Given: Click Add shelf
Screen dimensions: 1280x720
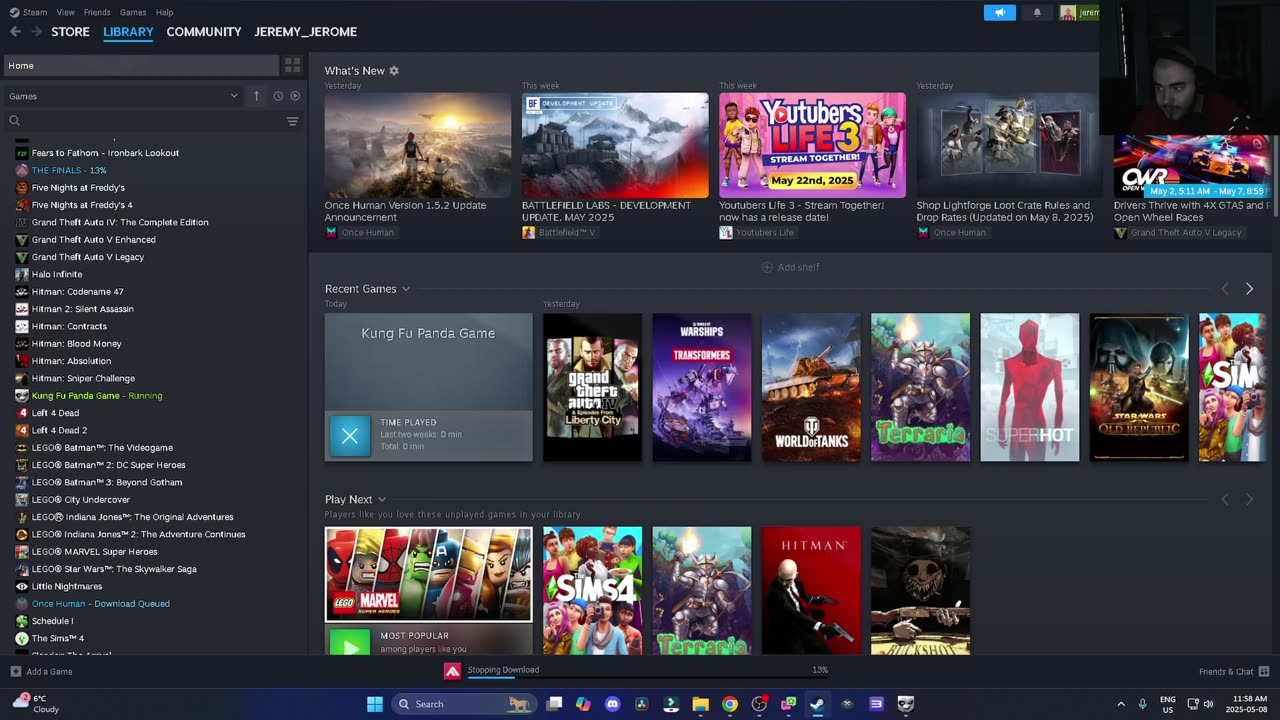Looking at the screenshot, I should [x=790, y=267].
